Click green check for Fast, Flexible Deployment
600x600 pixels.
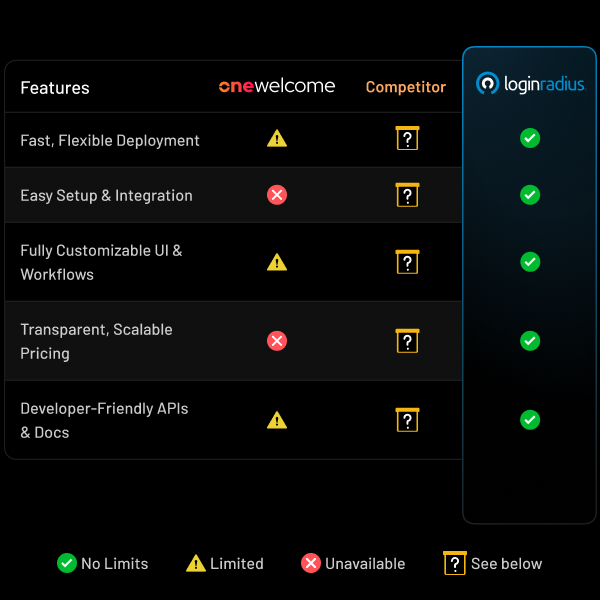[x=530, y=139]
